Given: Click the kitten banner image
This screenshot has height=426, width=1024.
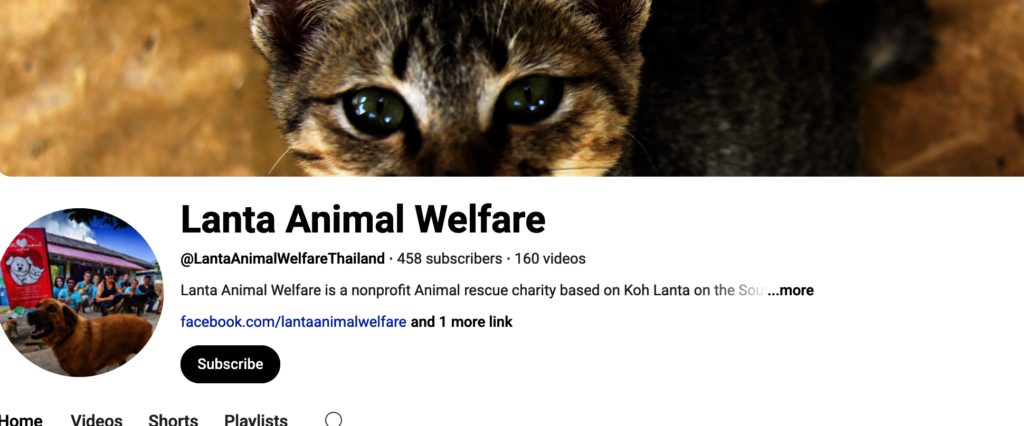Looking at the screenshot, I should point(512,88).
